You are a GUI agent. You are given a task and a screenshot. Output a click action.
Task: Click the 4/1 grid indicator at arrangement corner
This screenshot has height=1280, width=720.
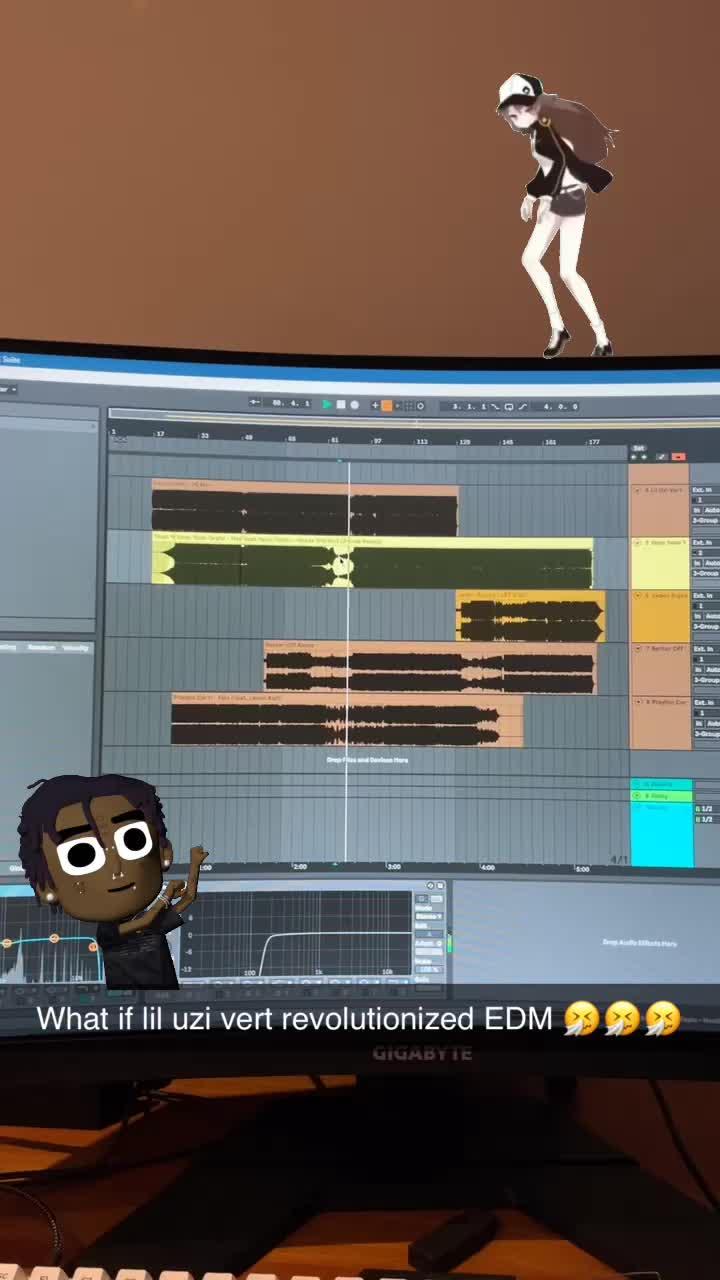tap(619, 859)
